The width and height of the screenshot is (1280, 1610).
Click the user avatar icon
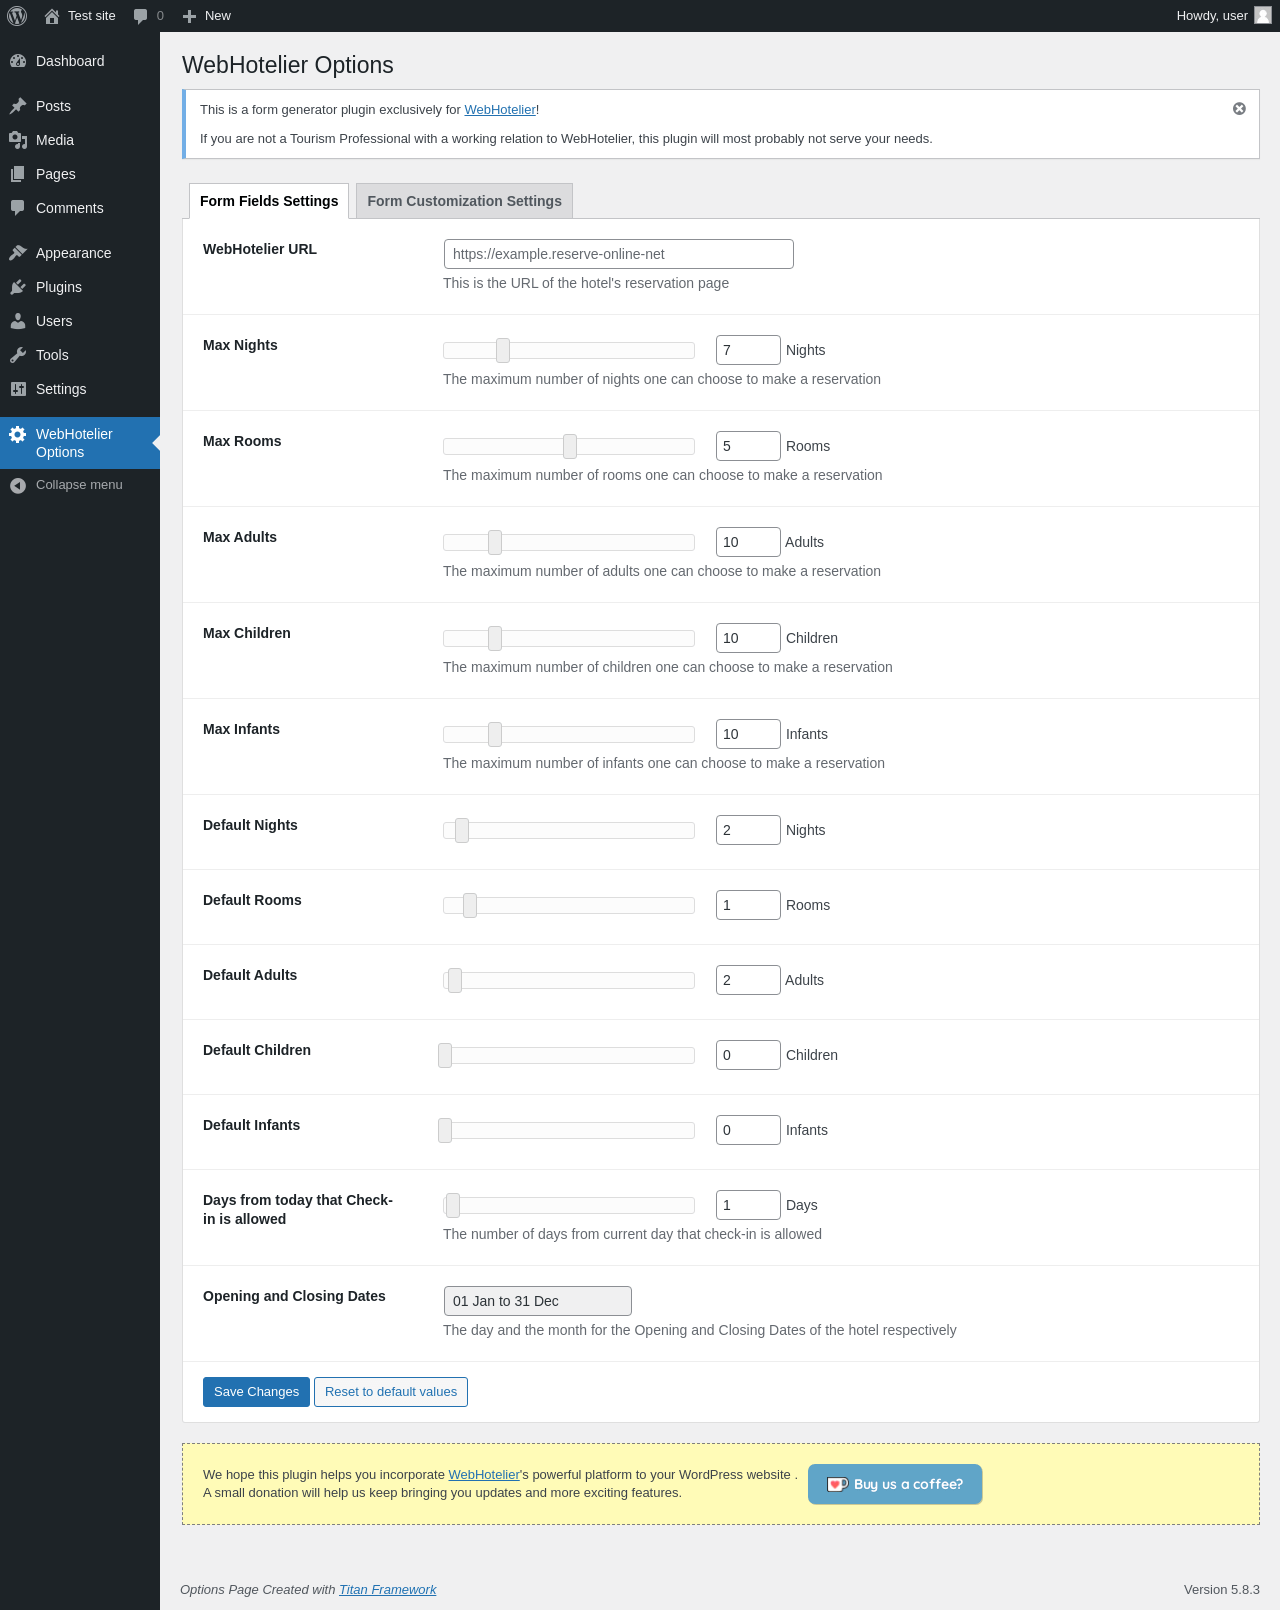pos(1263,15)
